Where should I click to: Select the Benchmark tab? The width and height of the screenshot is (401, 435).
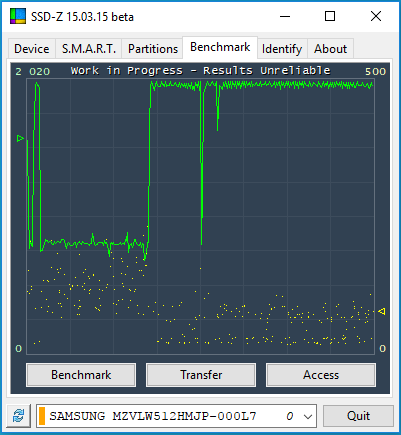coord(220,47)
